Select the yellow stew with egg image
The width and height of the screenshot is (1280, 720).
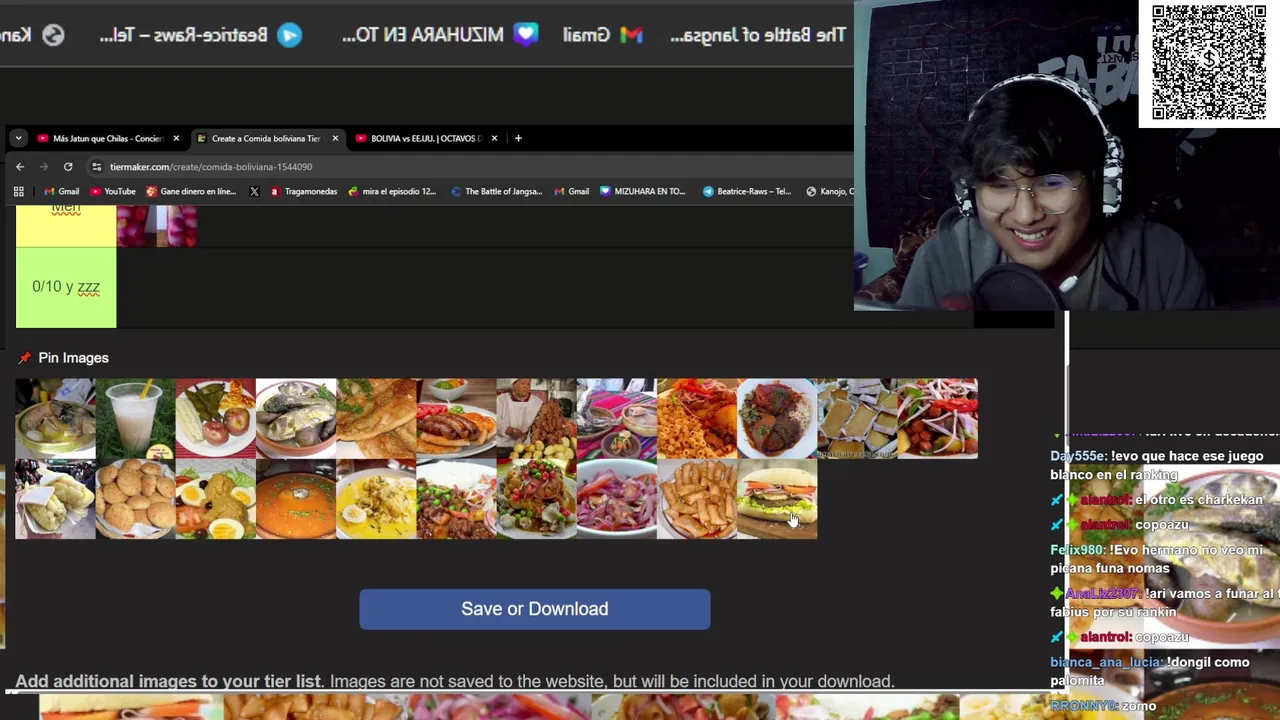[376, 499]
